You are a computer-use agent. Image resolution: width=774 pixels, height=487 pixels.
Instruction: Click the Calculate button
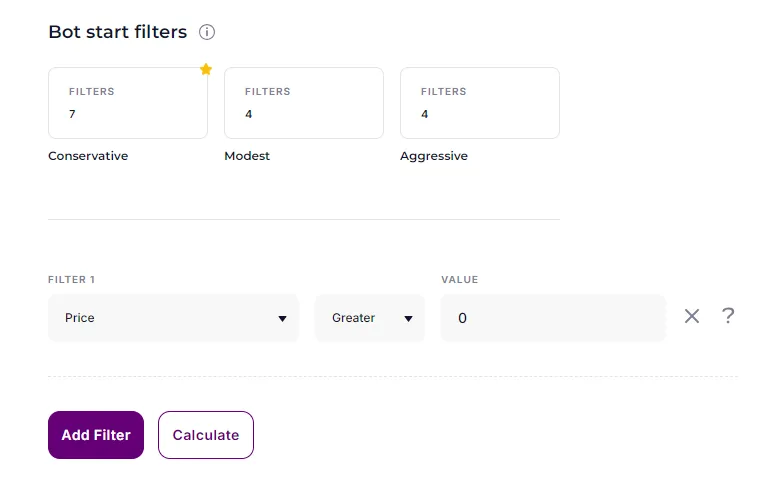tap(206, 435)
